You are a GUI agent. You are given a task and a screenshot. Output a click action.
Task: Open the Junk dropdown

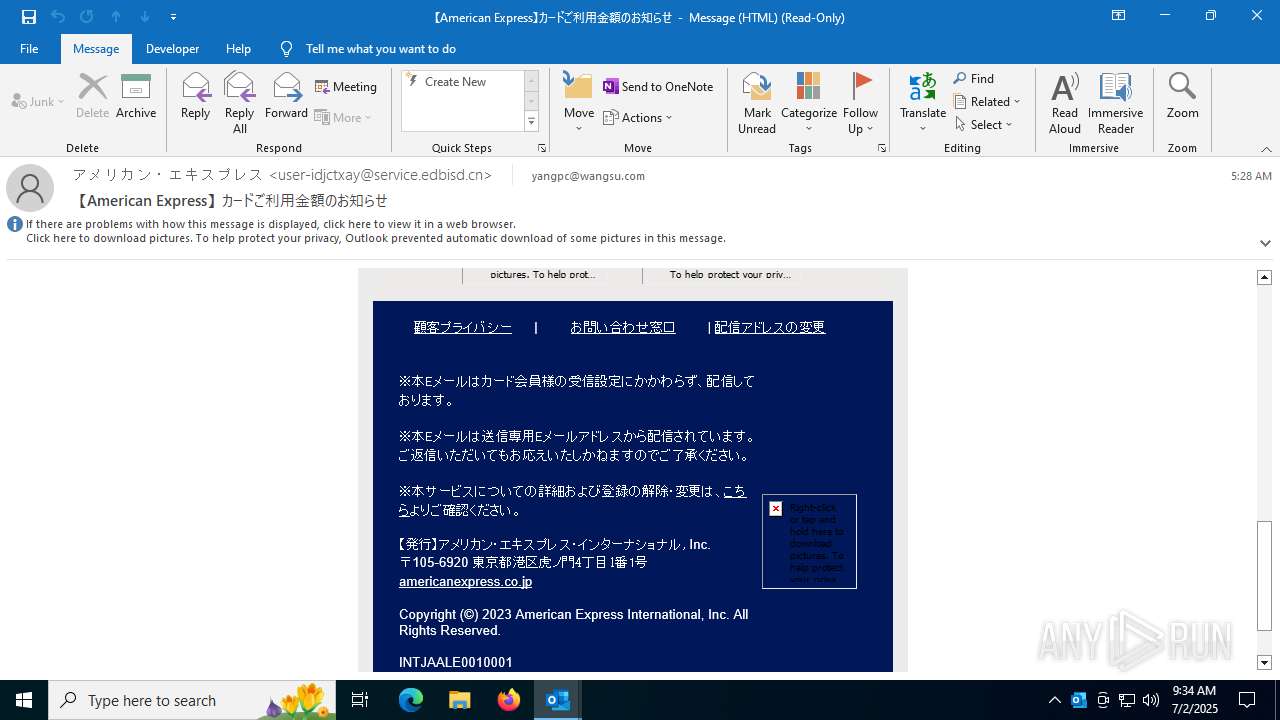click(38, 102)
